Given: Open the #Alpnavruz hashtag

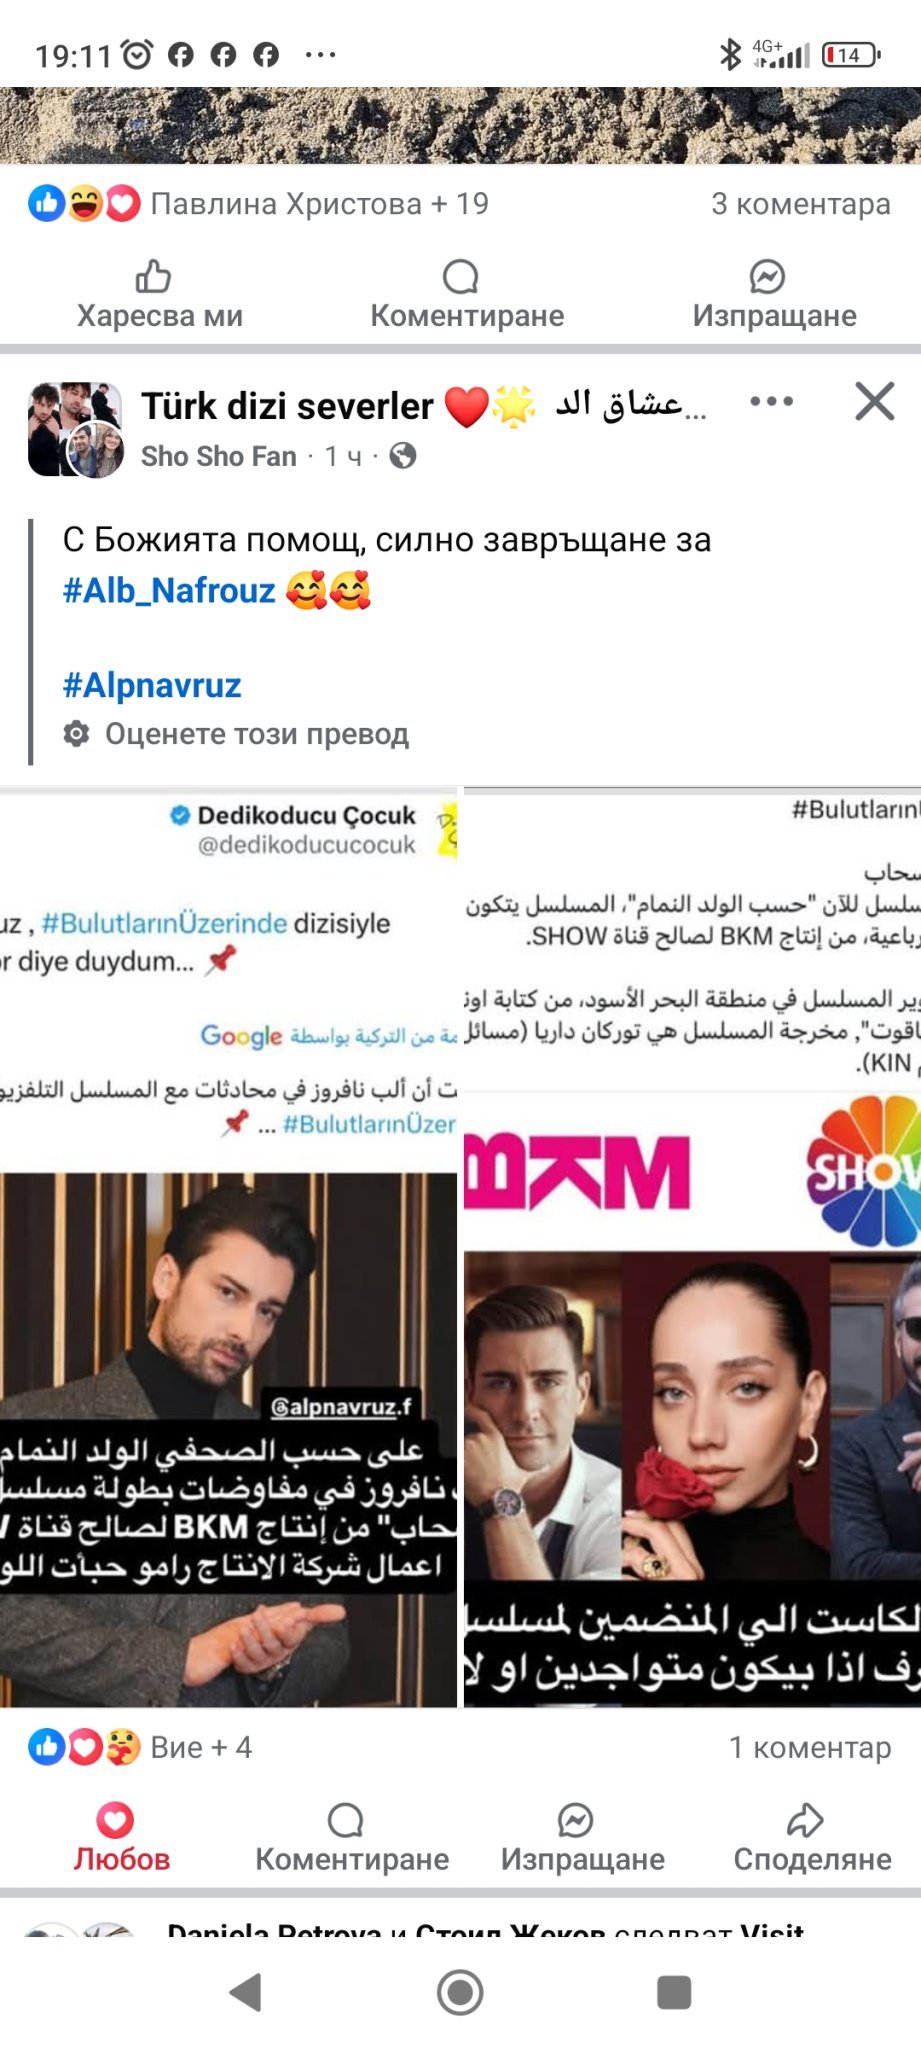Looking at the screenshot, I should click(x=152, y=686).
